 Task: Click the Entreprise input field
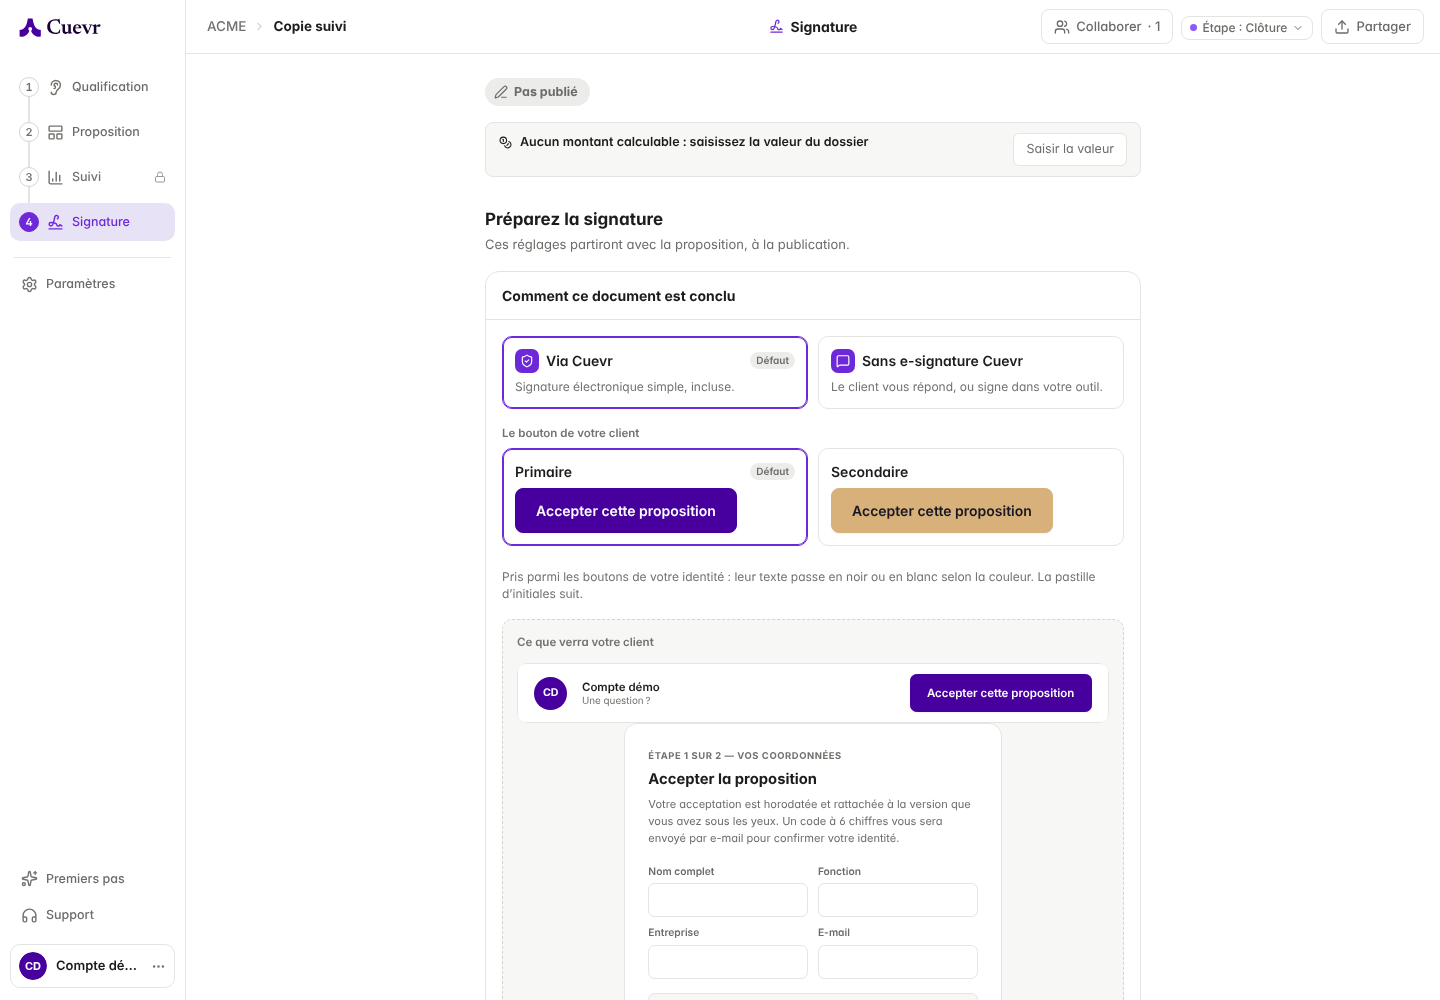728,962
